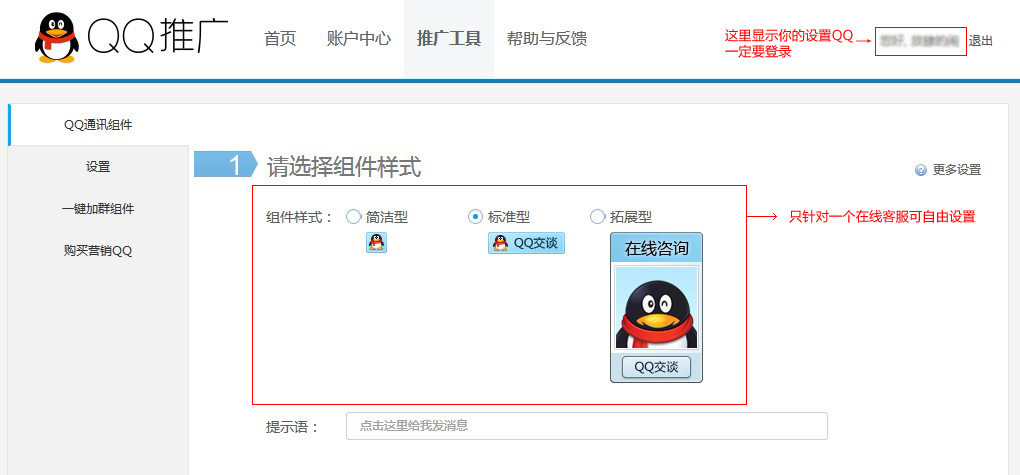Click the question mark help icon beside 更多设置
The width and height of the screenshot is (1020, 475).
[920, 170]
